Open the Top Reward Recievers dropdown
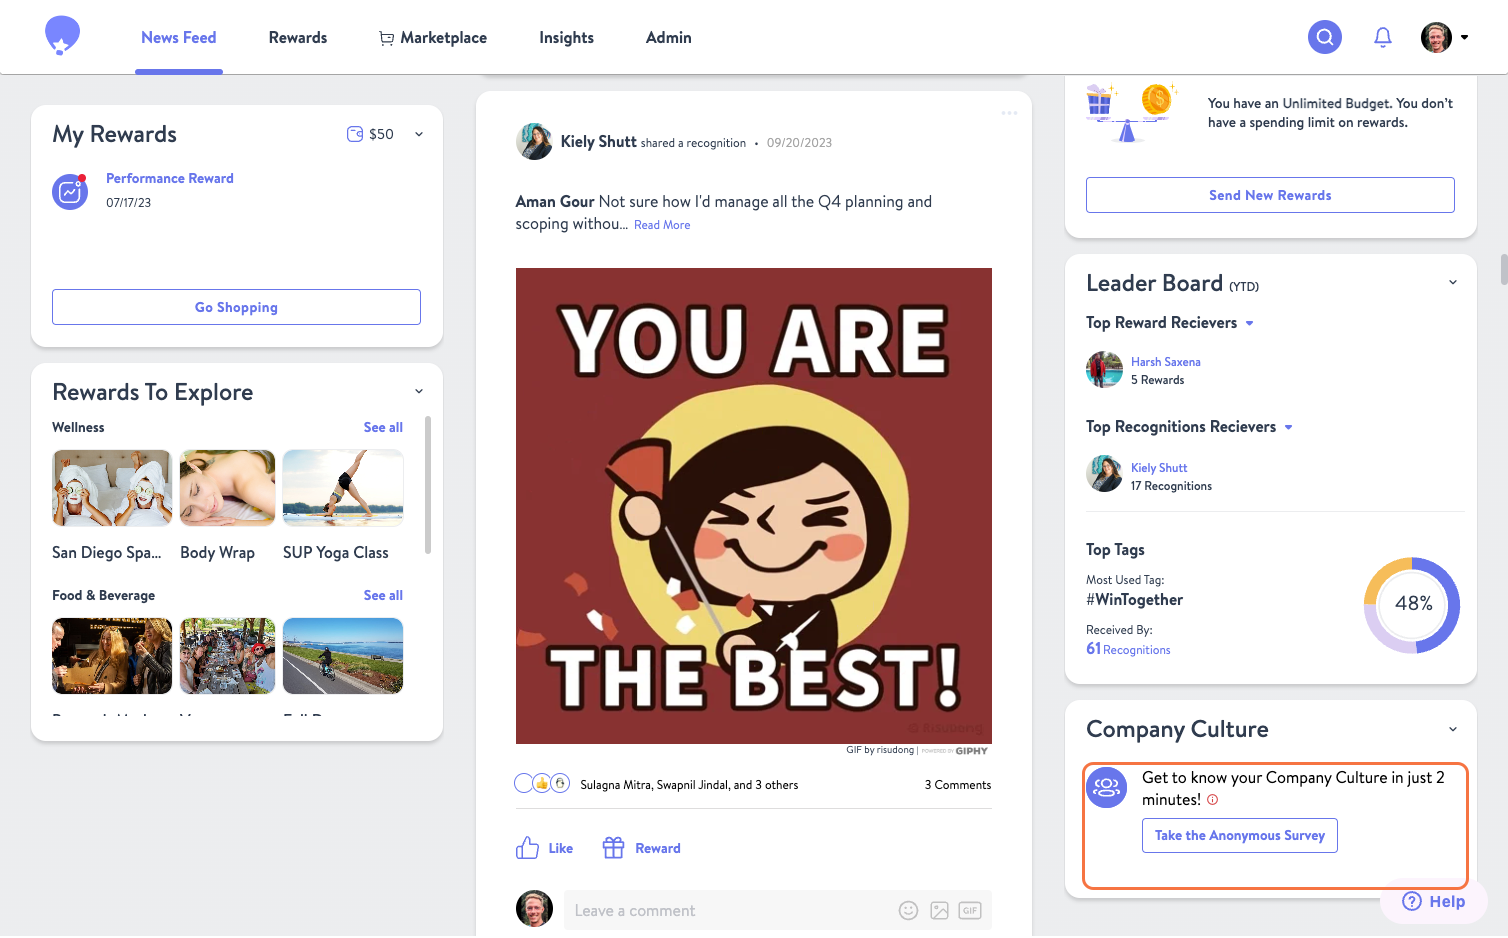 pyautogui.click(x=1248, y=322)
